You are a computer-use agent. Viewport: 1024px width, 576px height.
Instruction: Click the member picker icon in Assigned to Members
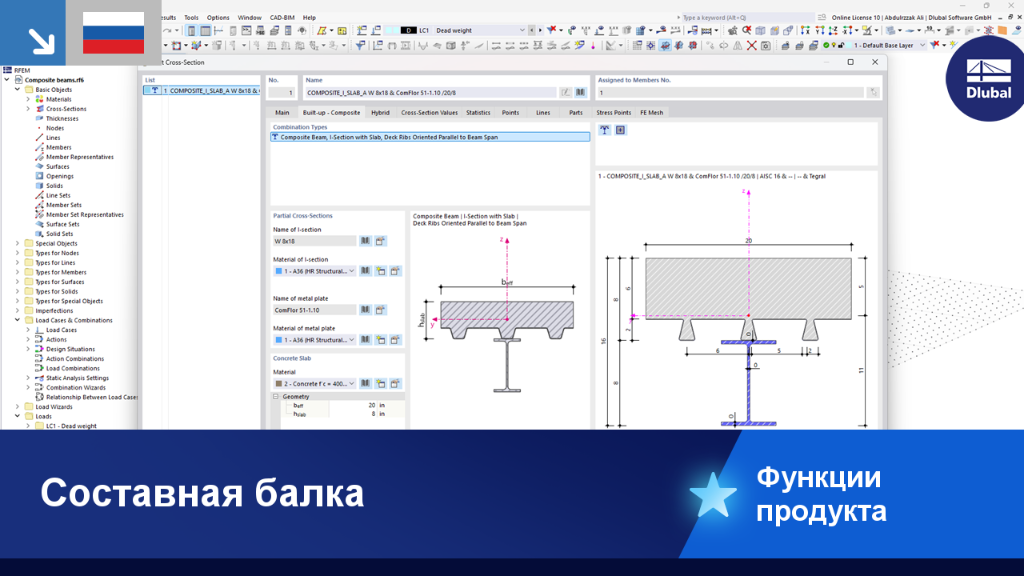coord(873,93)
